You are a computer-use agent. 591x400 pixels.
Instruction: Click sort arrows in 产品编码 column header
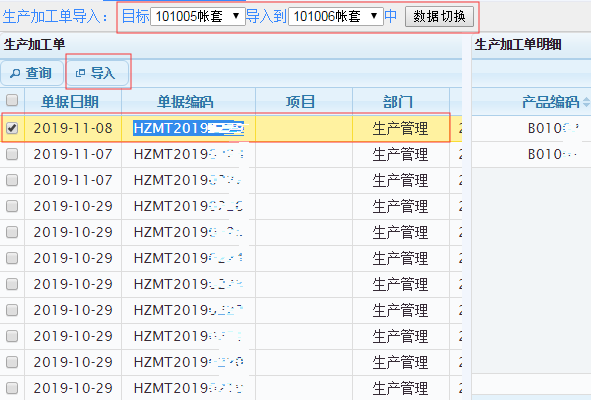click(x=586, y=102)
